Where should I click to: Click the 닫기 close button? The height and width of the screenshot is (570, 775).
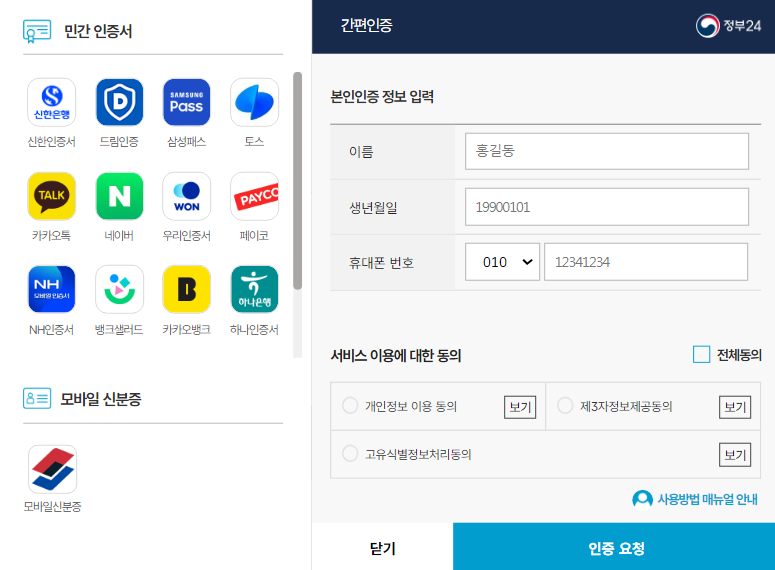383,547
